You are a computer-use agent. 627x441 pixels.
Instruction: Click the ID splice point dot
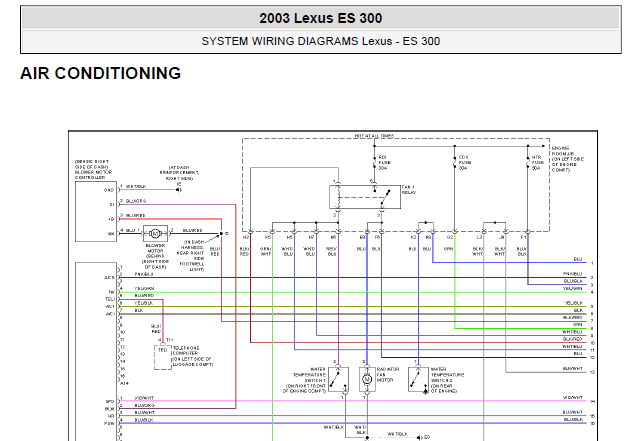coord(221,233)
